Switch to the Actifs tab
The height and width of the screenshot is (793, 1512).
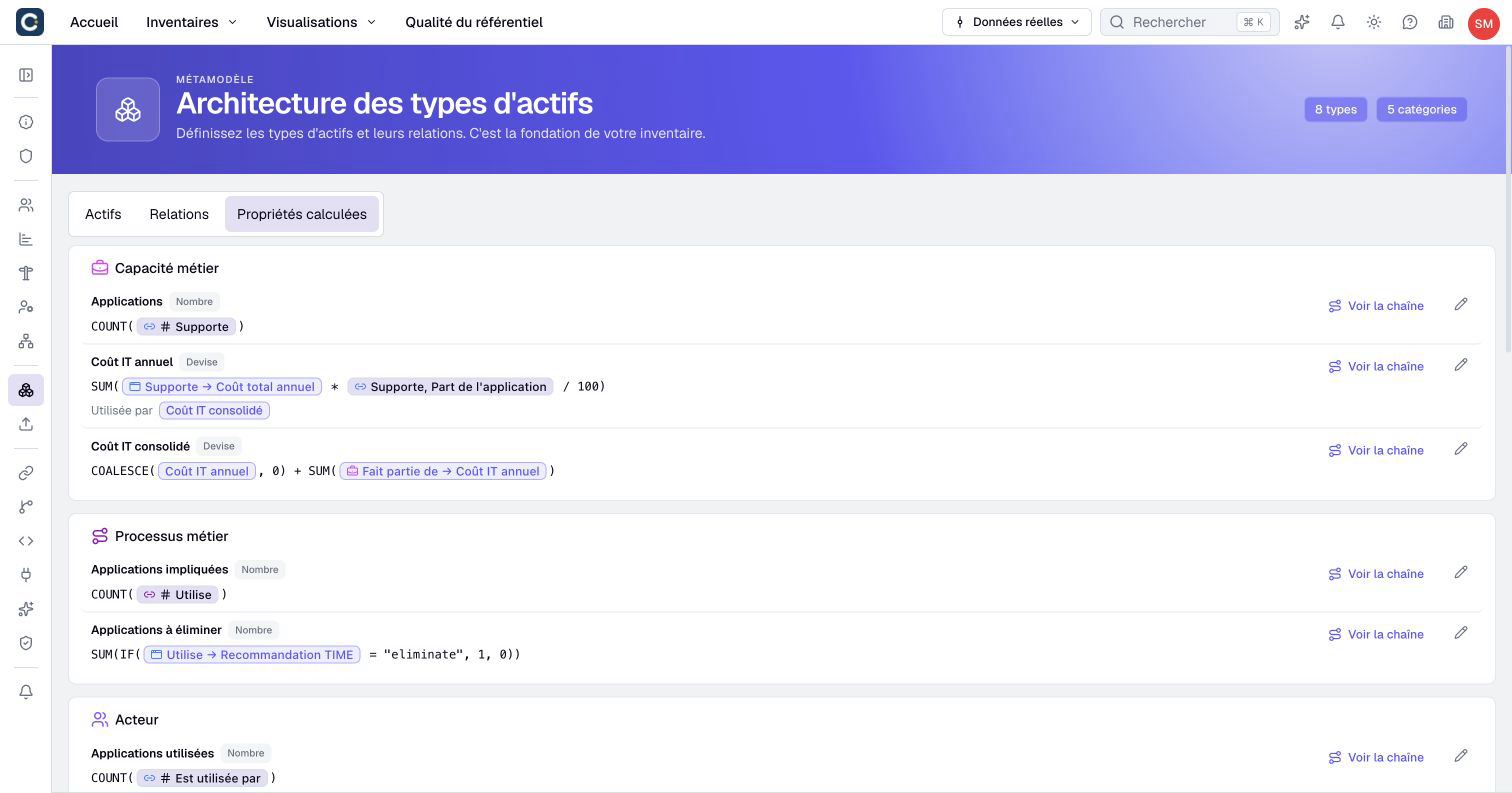(x=103, y=214)
